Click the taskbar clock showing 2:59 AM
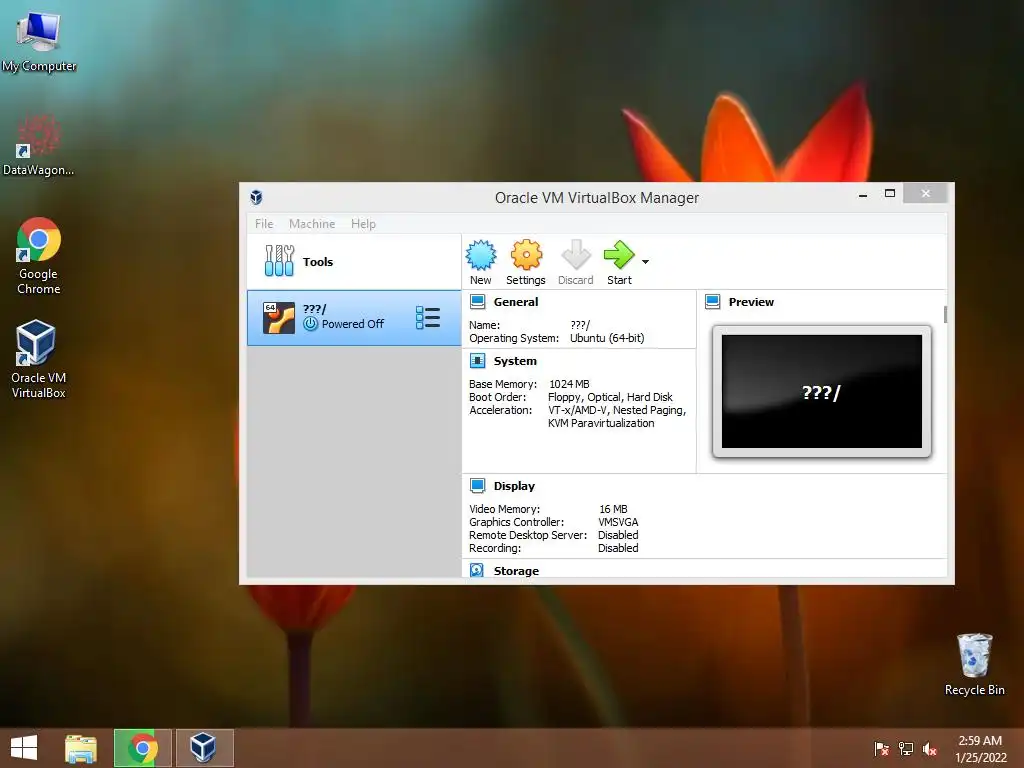 pyautogui.click(x=980, y=748)
